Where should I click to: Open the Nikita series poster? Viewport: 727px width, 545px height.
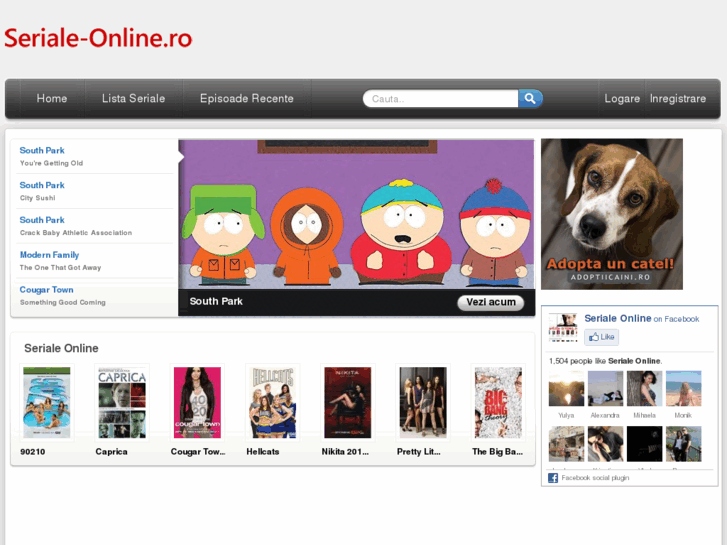[x=348, y=403]
